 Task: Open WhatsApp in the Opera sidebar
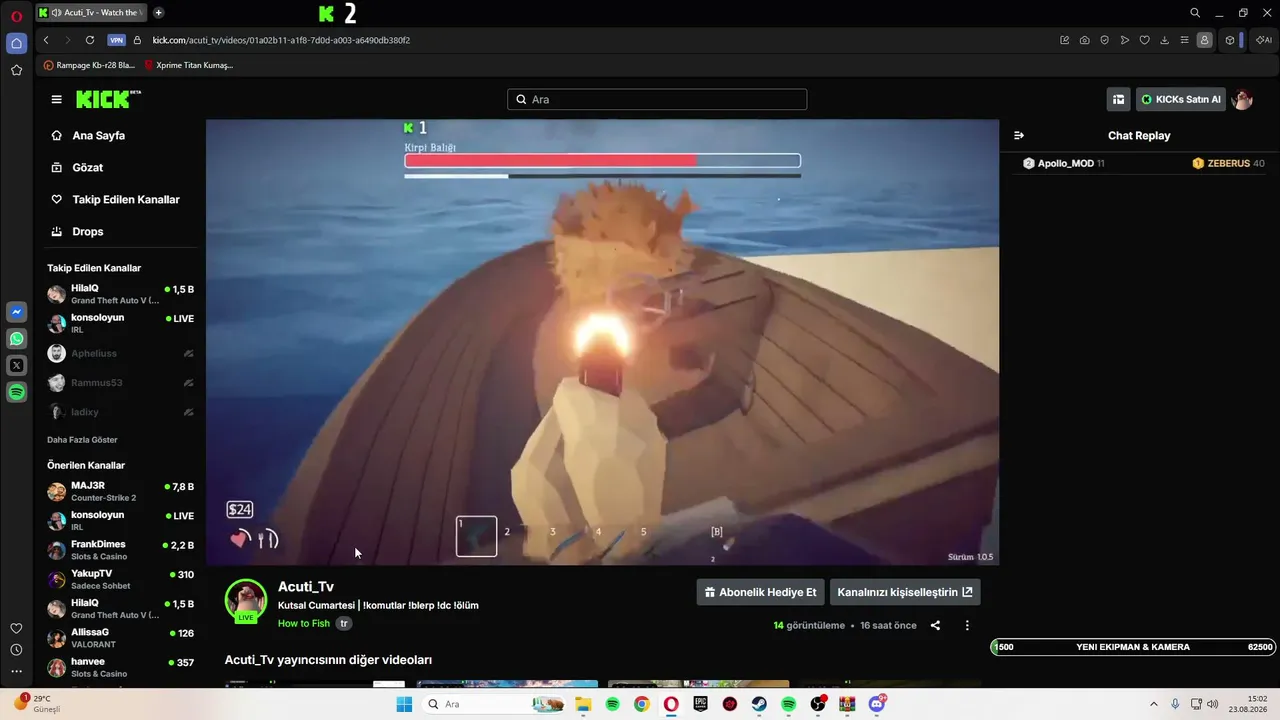(16, 339)
